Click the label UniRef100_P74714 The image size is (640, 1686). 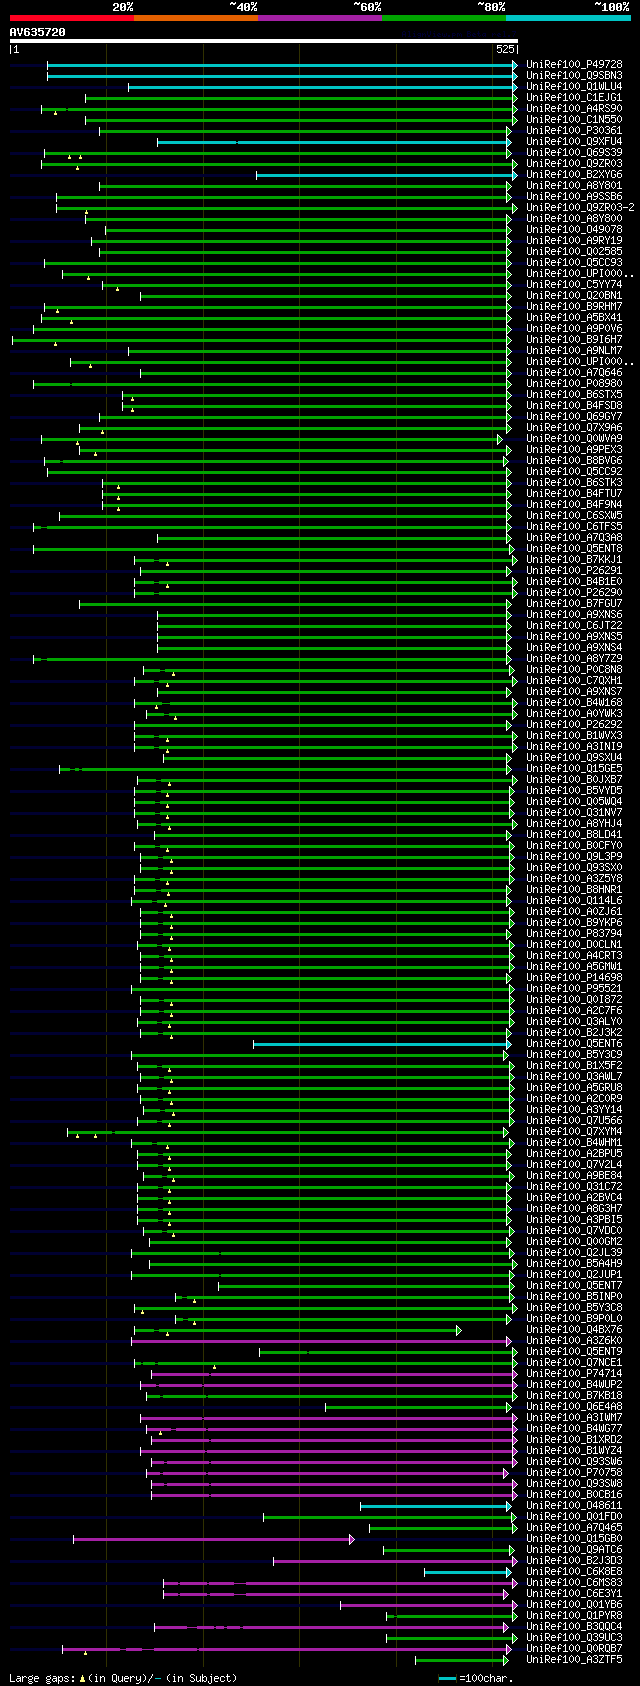(x=574, y=1373)
